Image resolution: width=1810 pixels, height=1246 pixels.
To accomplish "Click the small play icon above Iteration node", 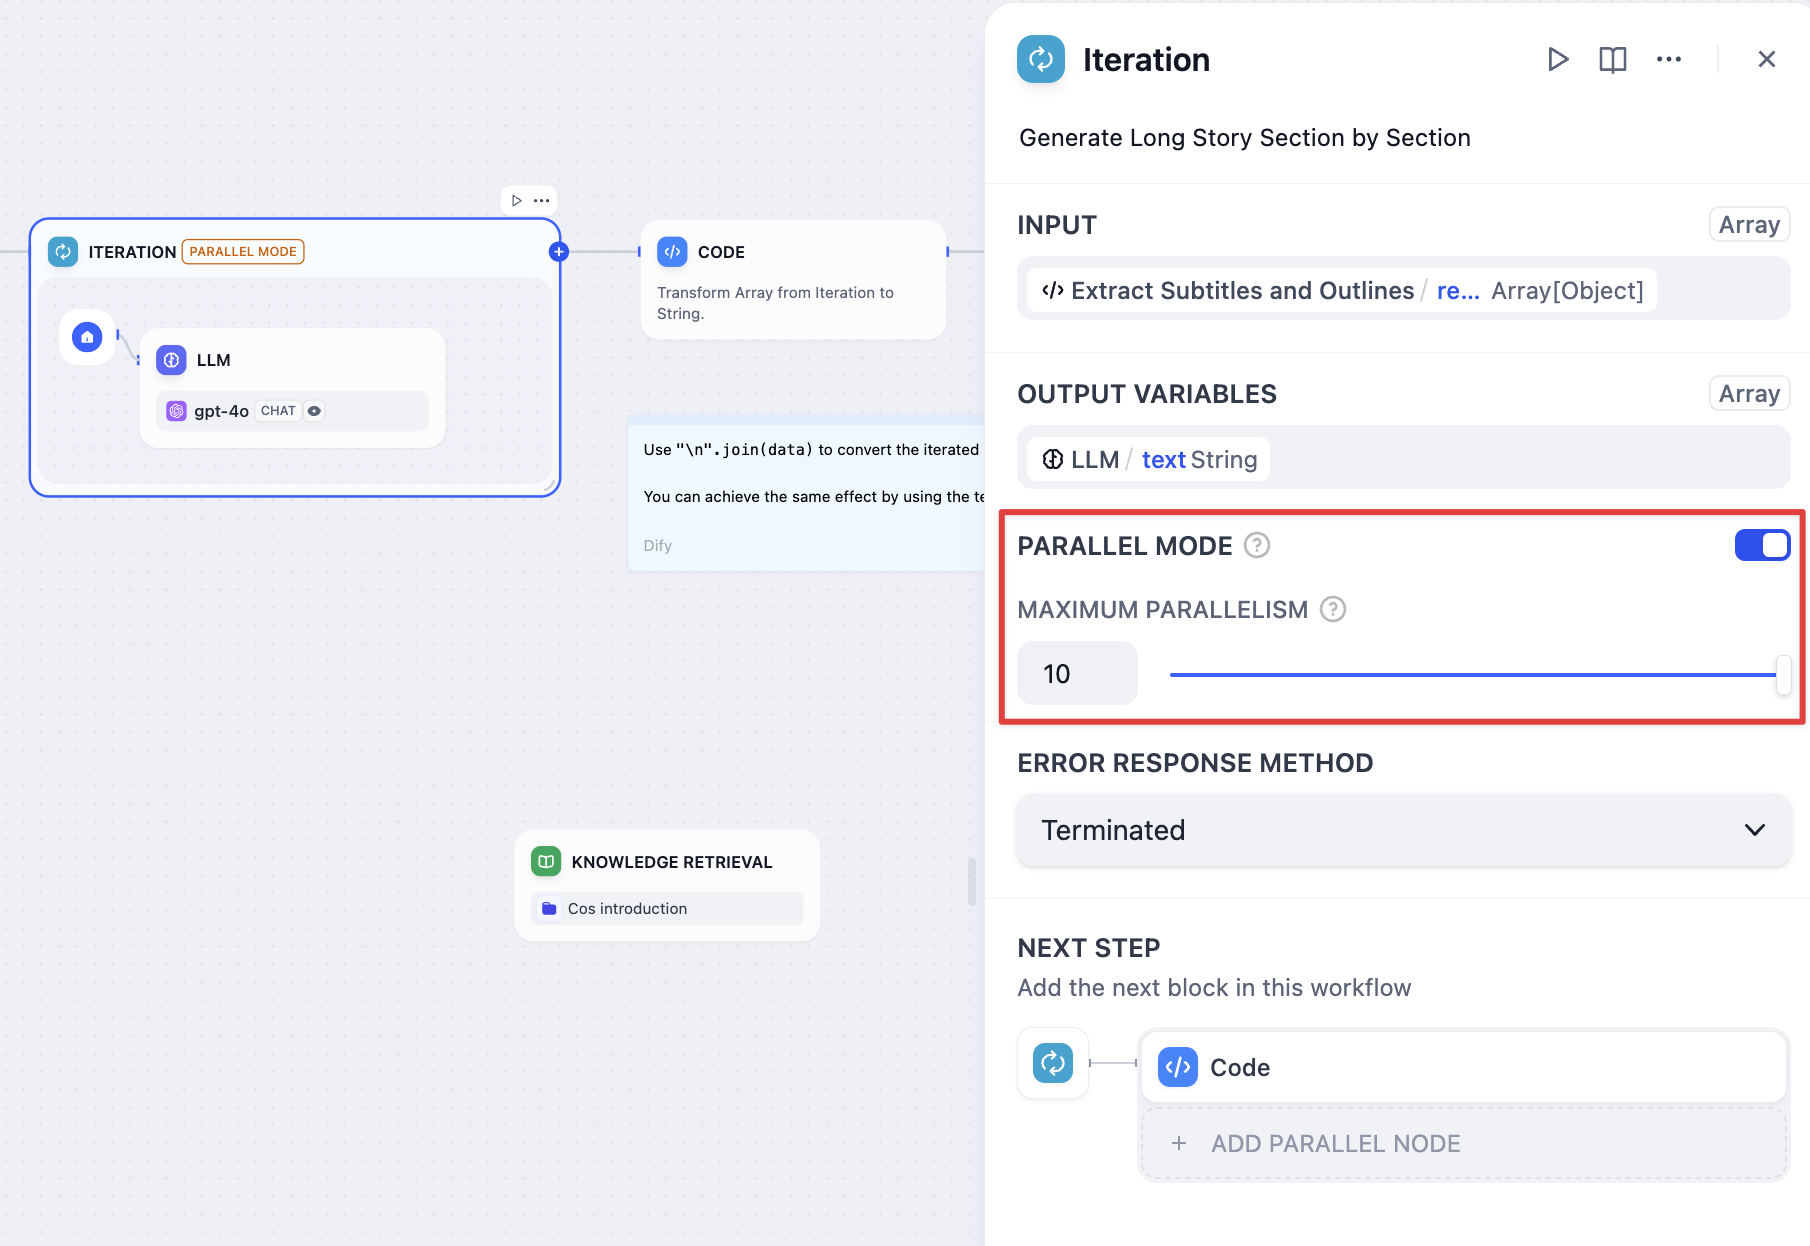I will 516,201.
